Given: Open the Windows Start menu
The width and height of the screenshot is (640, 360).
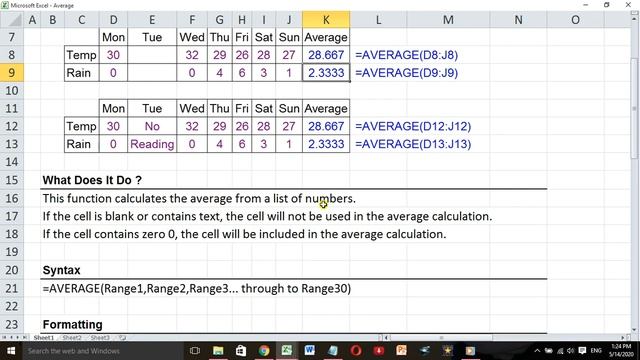Looking at the screenshot, I should pos(11,351).
